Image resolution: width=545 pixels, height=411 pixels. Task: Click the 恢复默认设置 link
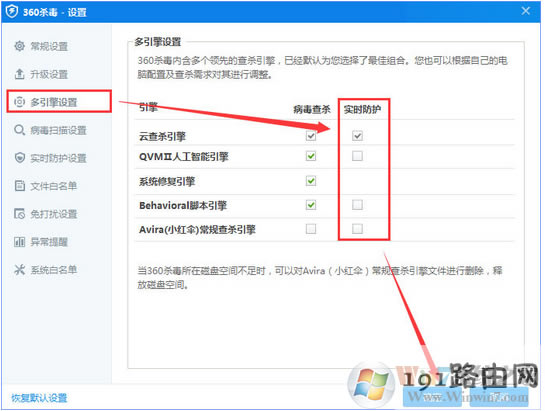coord(39,398)
